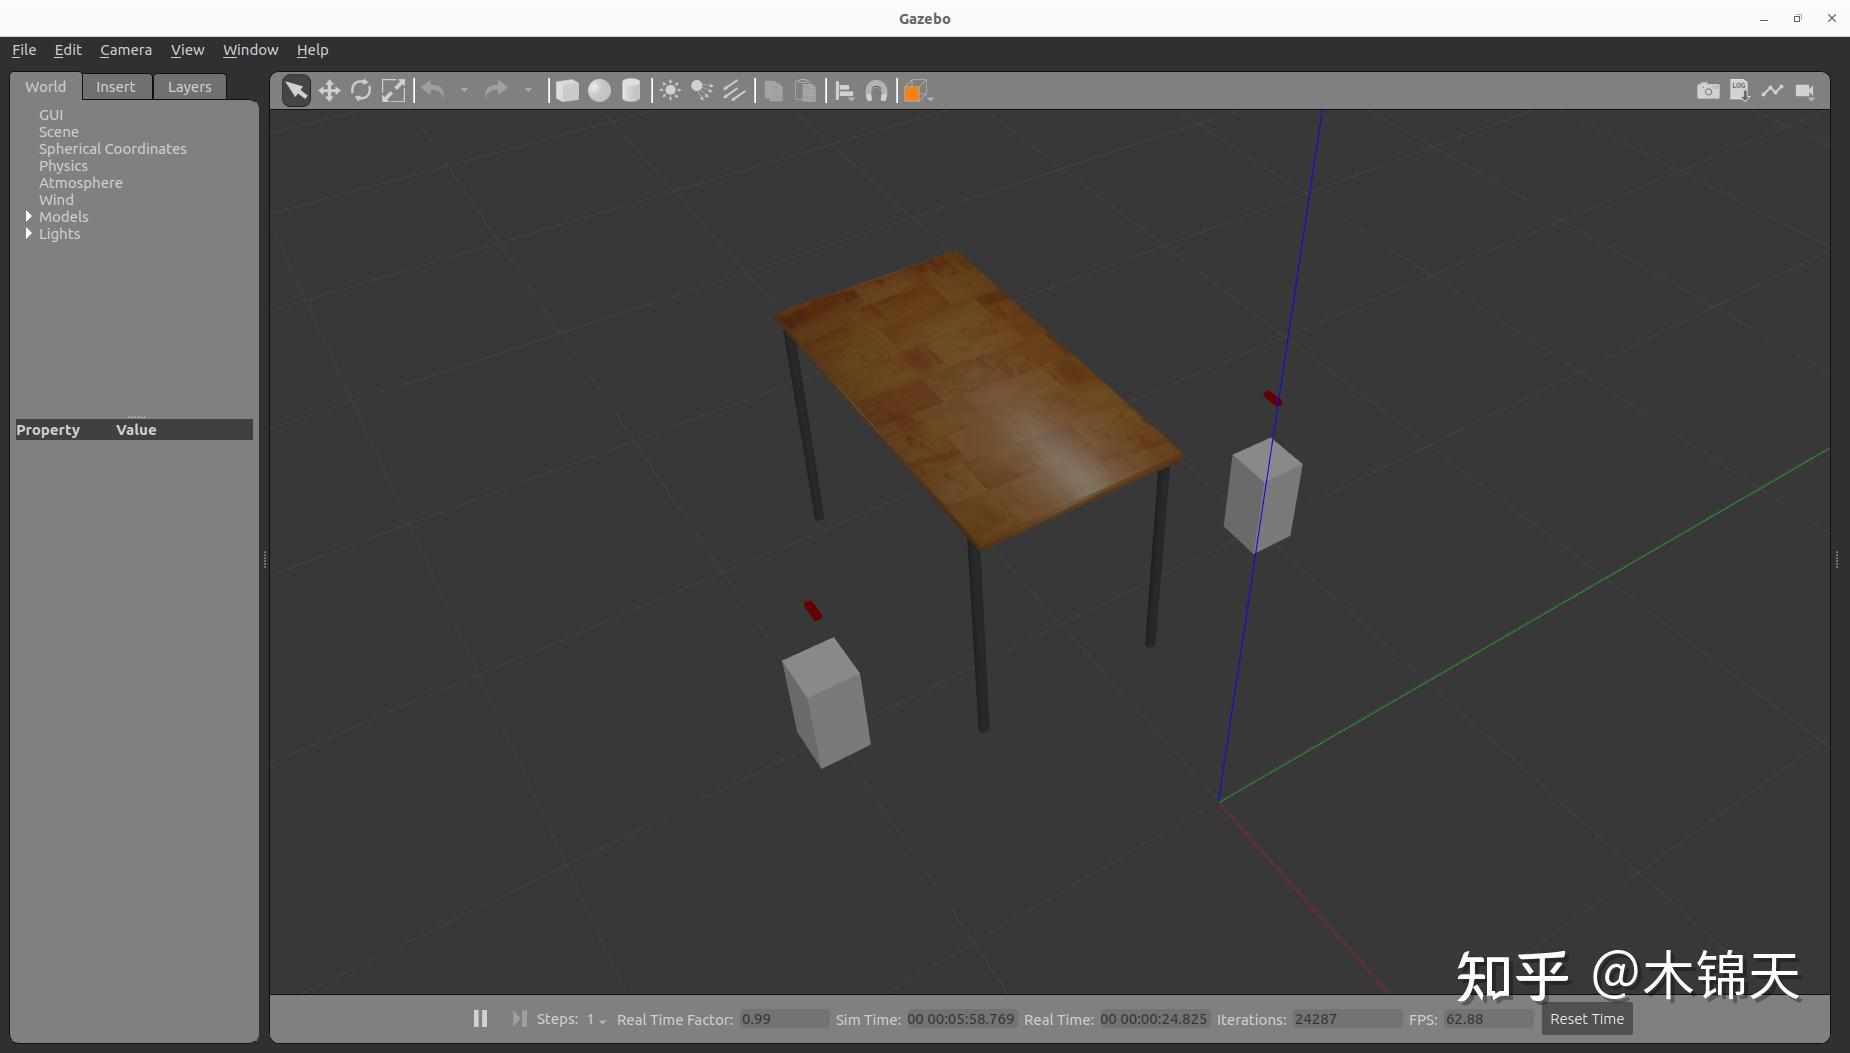This screenshot has width=1850, height=1053.
Task: Insert a Box shape into the scene
Action: click(x=568, y=90)
